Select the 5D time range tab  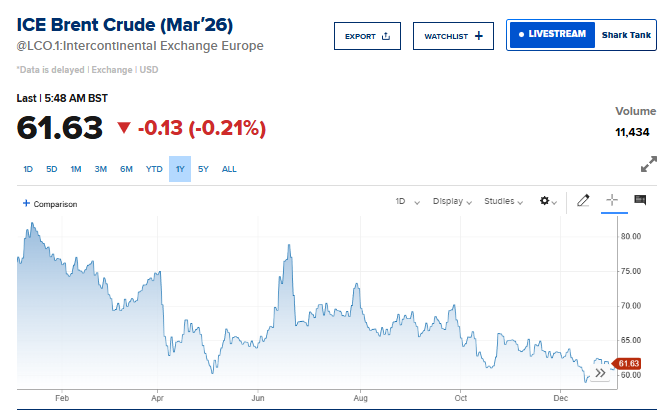51,169
